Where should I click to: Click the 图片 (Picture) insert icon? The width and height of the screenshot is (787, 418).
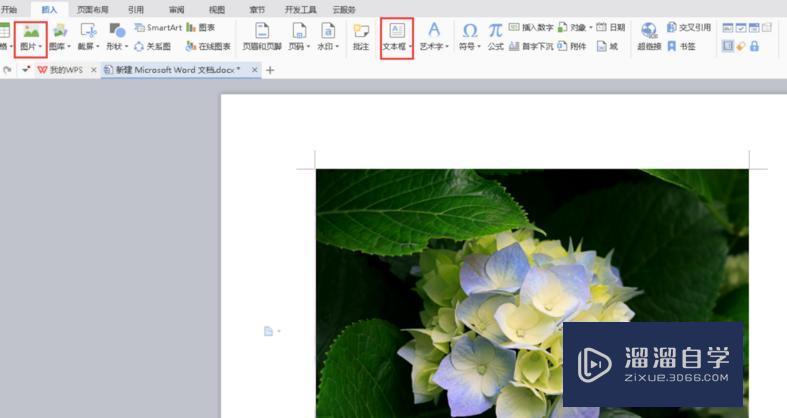click(x=31, y=32)
